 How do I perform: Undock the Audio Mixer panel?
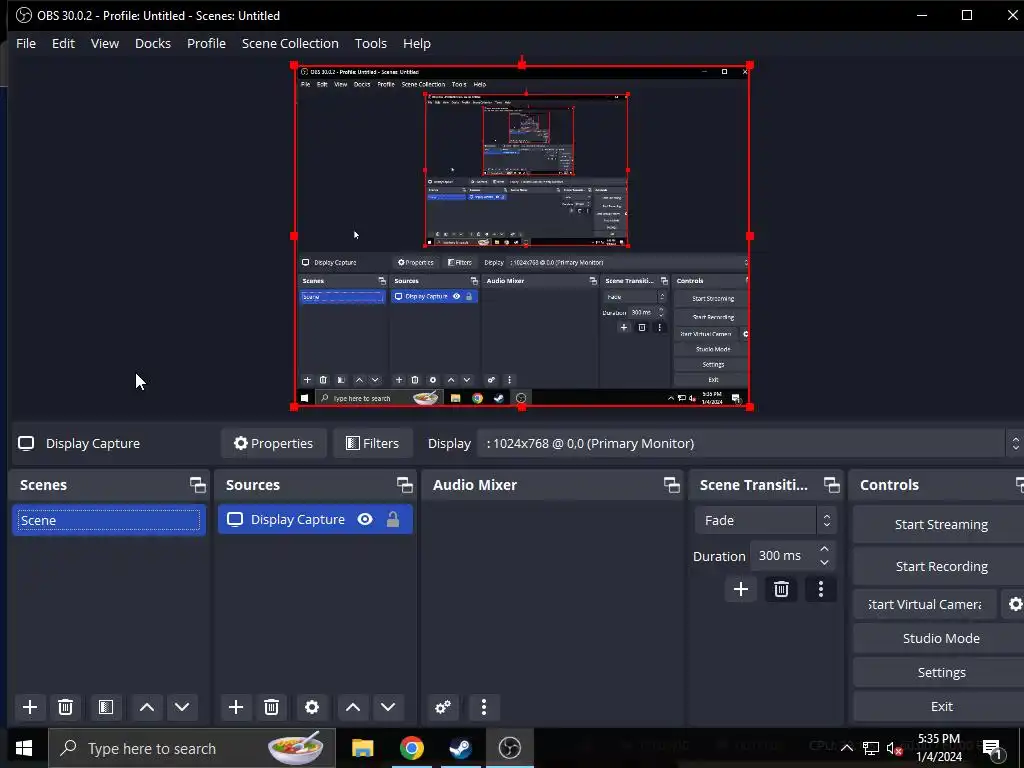click(x=671, y=485)
